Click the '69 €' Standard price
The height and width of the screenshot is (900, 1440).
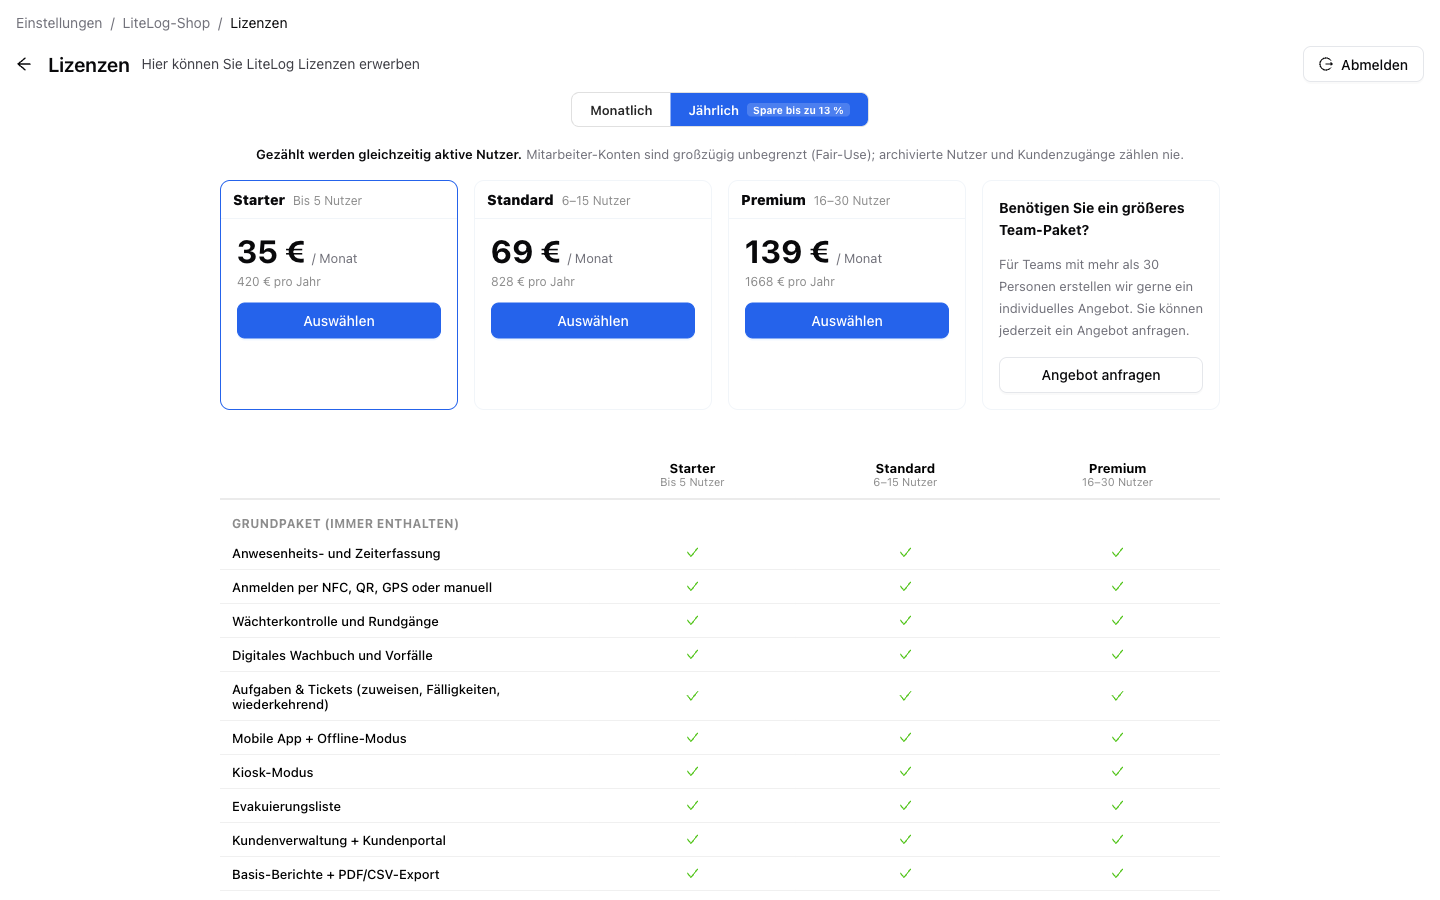526,252
